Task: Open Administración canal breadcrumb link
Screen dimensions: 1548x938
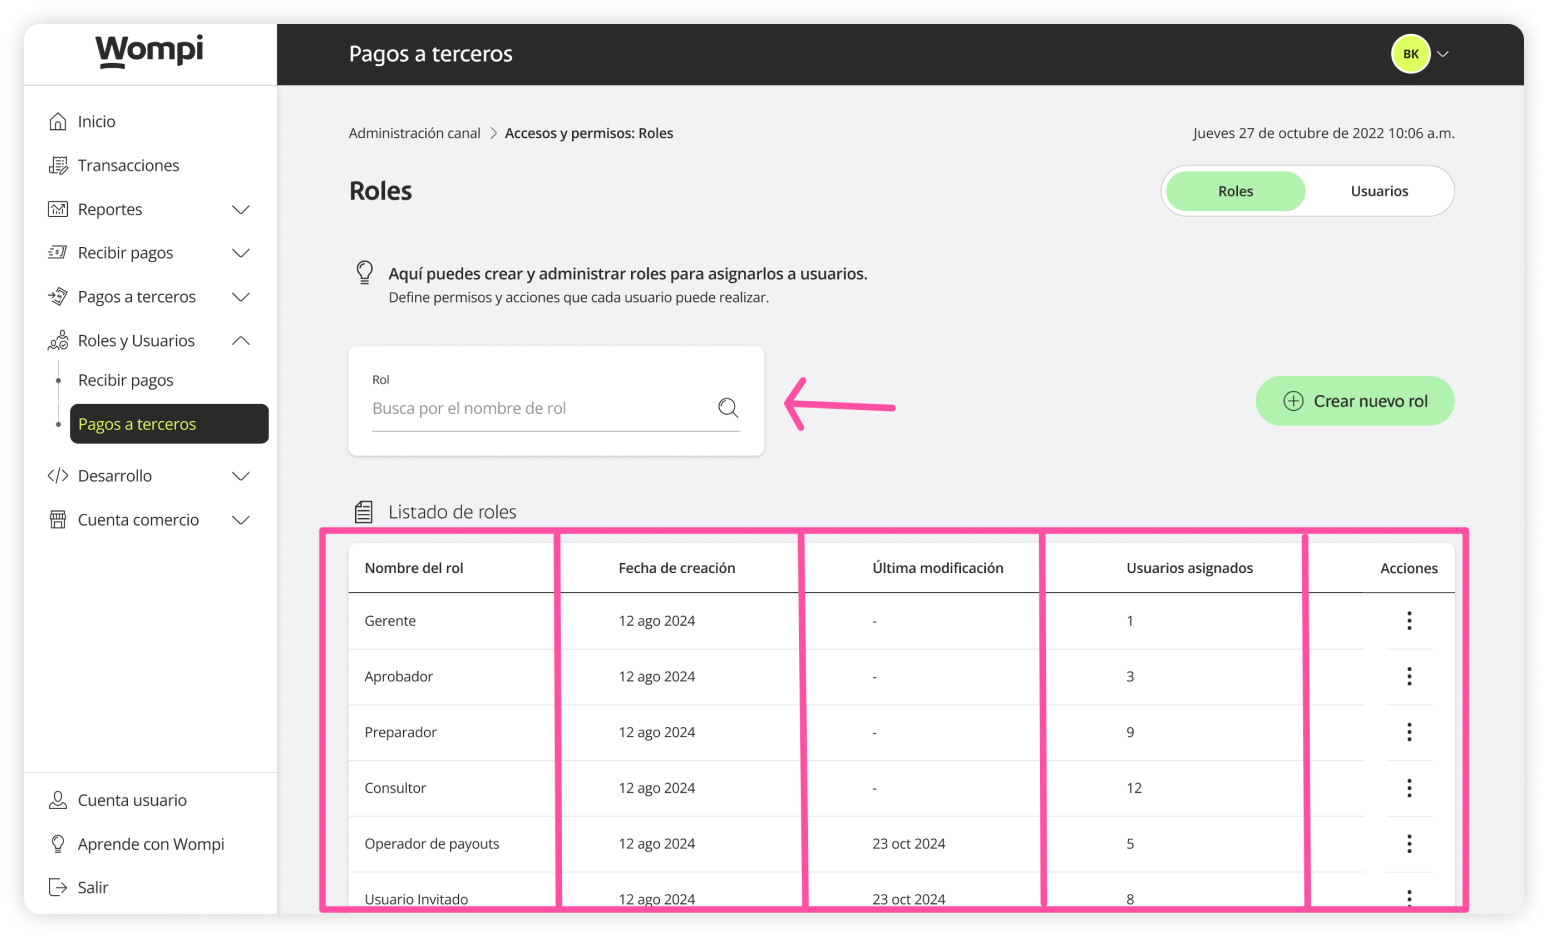Action: 414,132
